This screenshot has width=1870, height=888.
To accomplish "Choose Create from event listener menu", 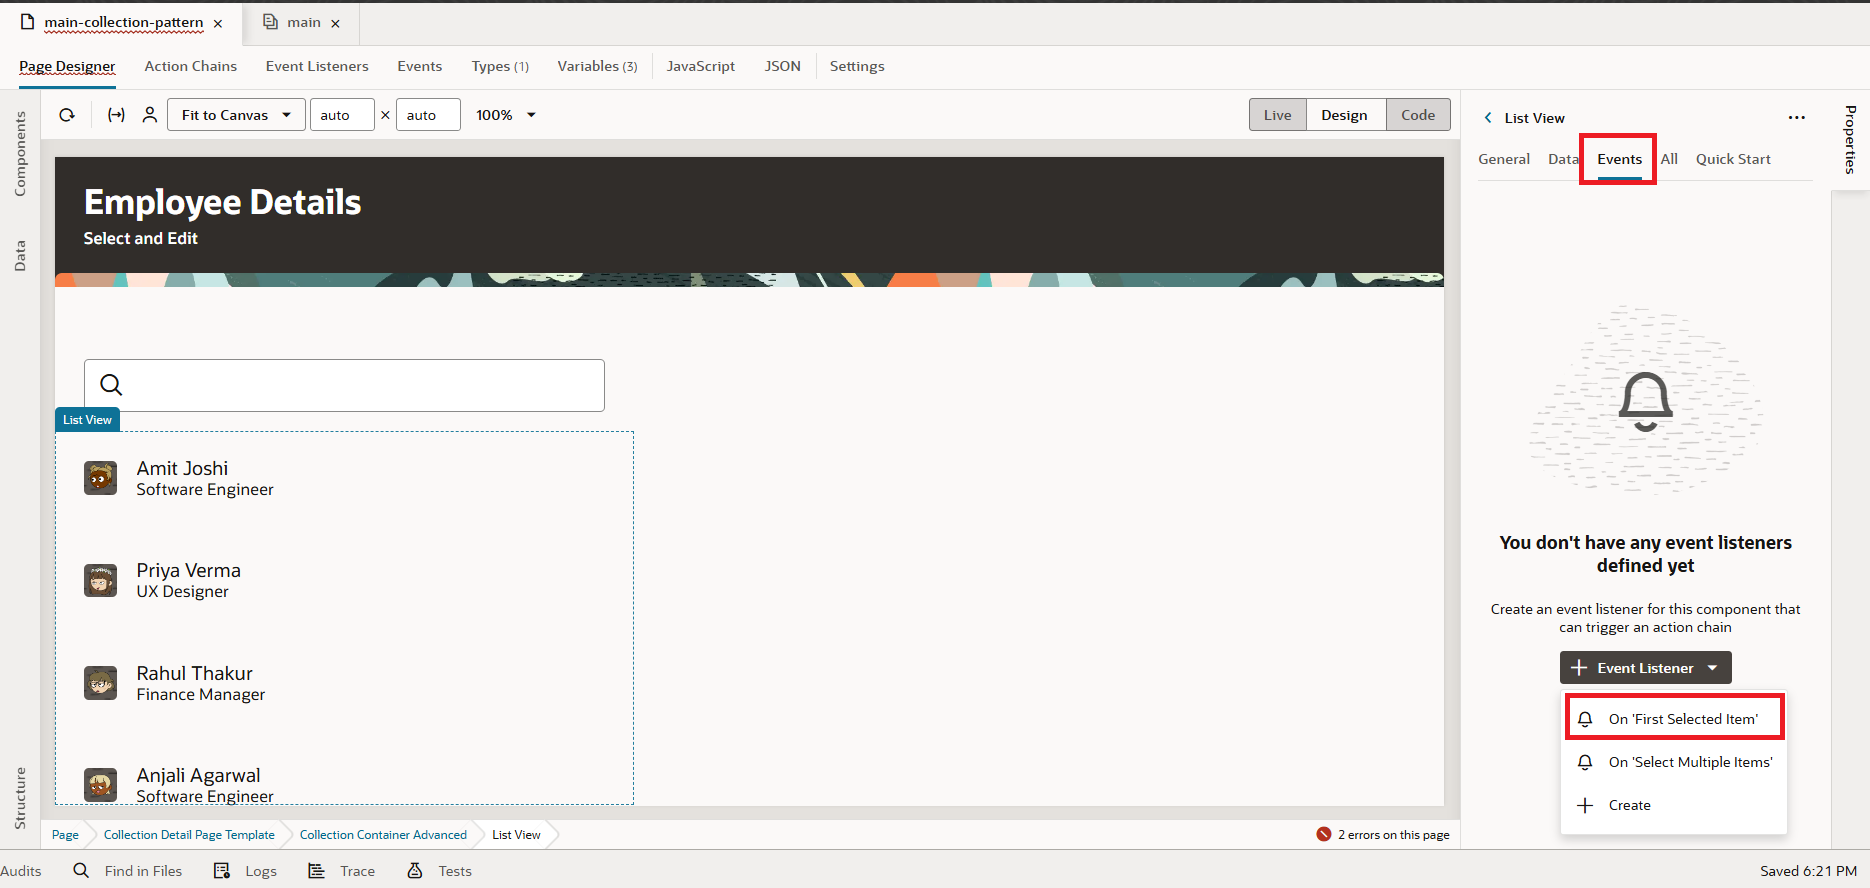I will point(1675,805).
